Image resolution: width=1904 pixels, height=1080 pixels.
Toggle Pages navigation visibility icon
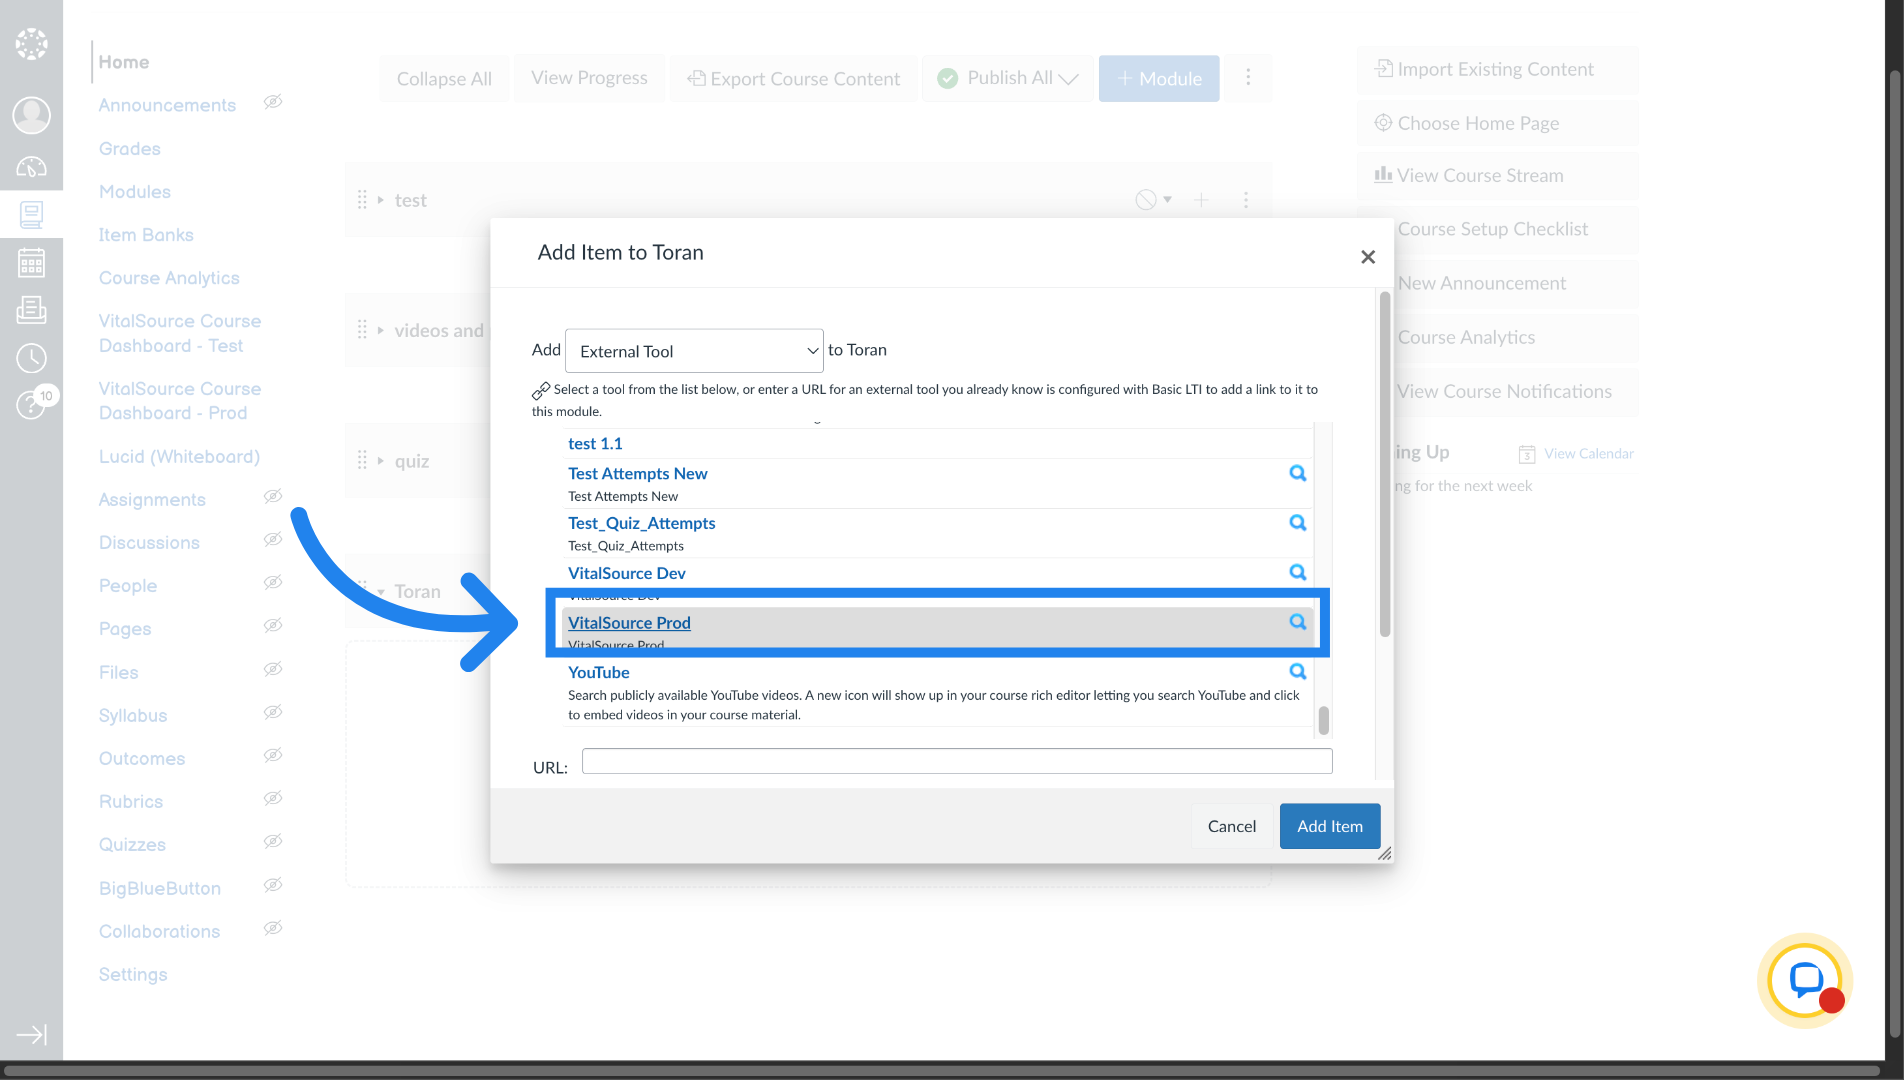[x=273, y=626]
